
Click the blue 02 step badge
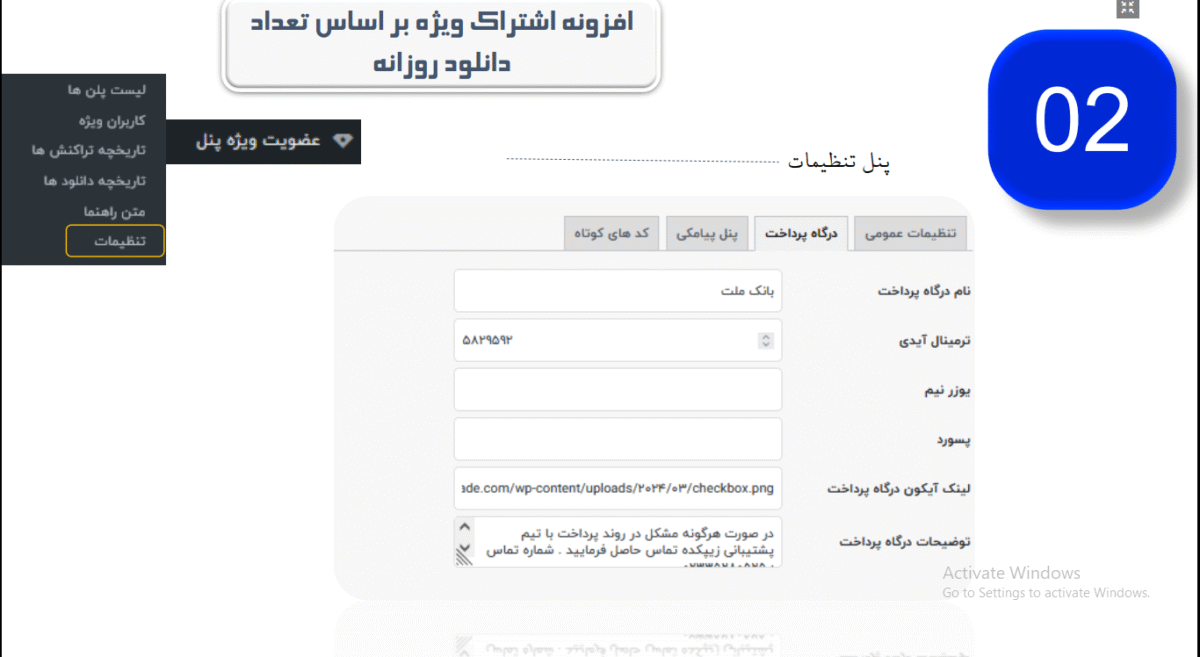coord(1081,119)
